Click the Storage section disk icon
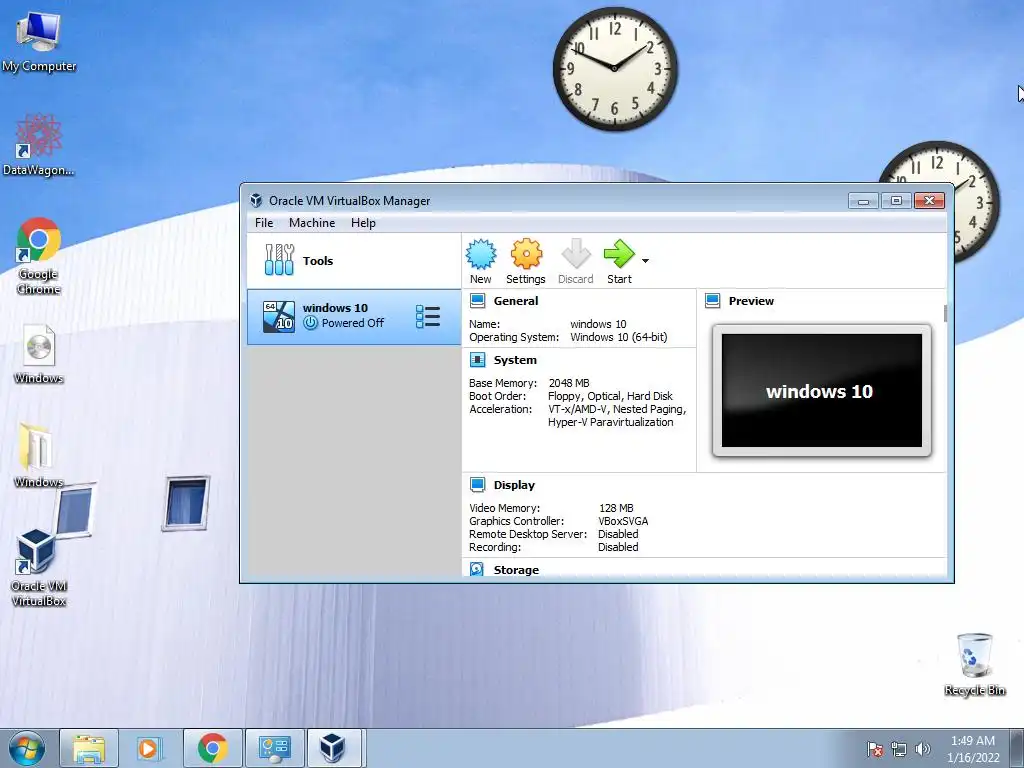1024x768 pixels. point(477,569)
